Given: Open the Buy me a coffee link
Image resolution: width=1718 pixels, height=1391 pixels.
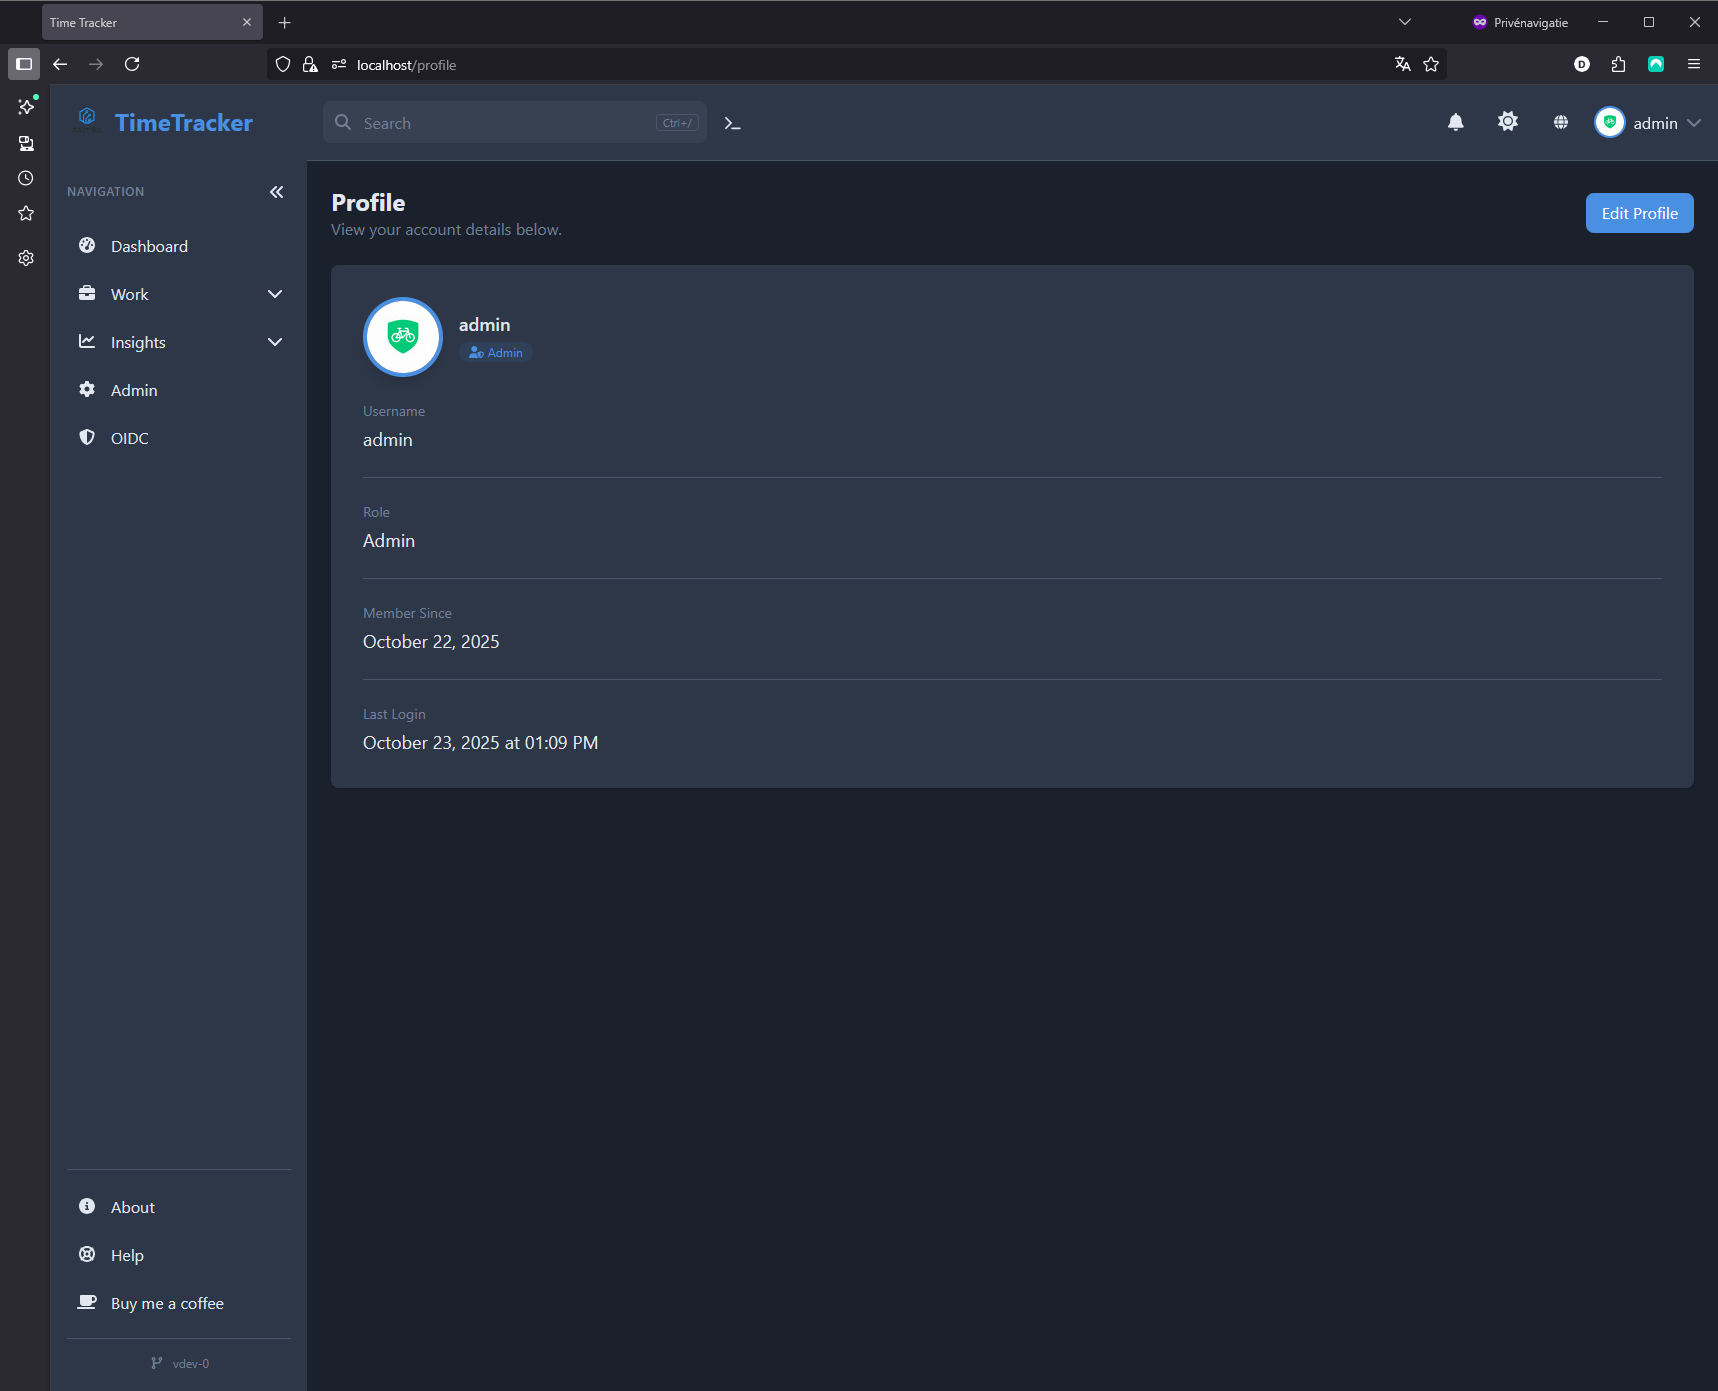Looking at the screenshot, I should [x=167, y=1303].
